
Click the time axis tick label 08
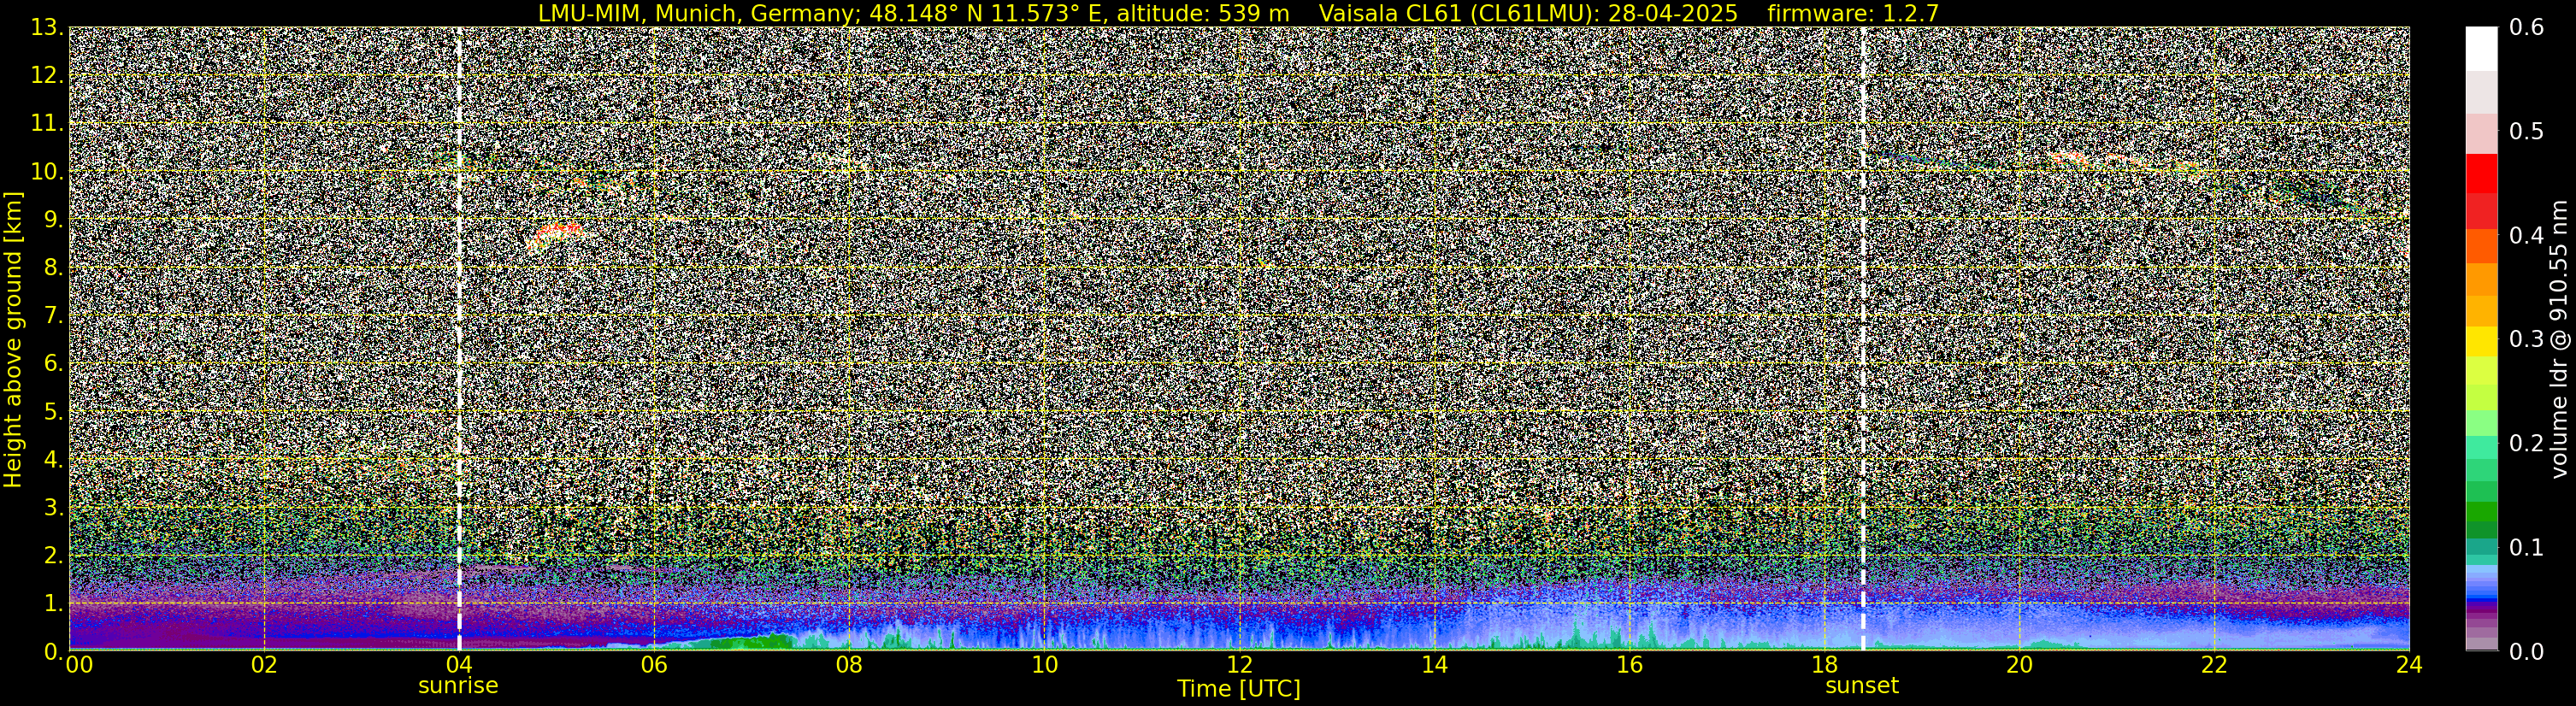[x=849, y=665]
